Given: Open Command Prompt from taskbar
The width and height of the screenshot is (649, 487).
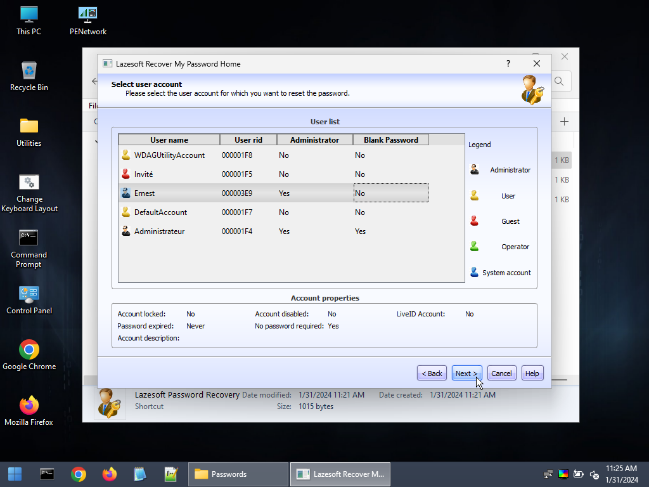Looking at the screenshot, I should coord(47,474).
